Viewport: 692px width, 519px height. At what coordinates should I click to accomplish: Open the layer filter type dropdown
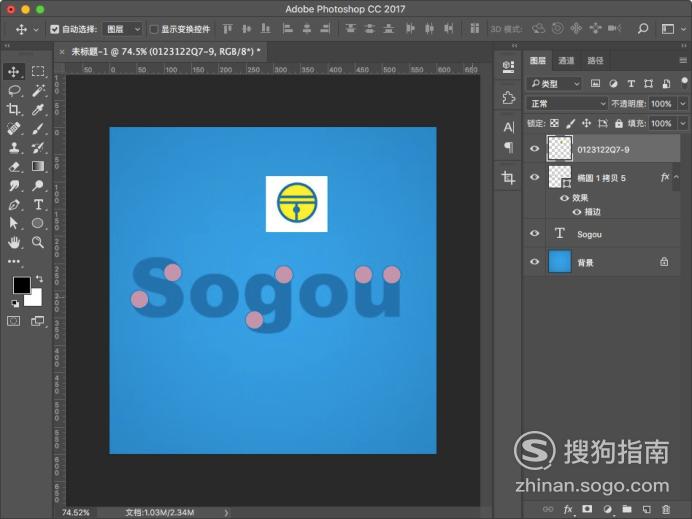pos(554,83)
